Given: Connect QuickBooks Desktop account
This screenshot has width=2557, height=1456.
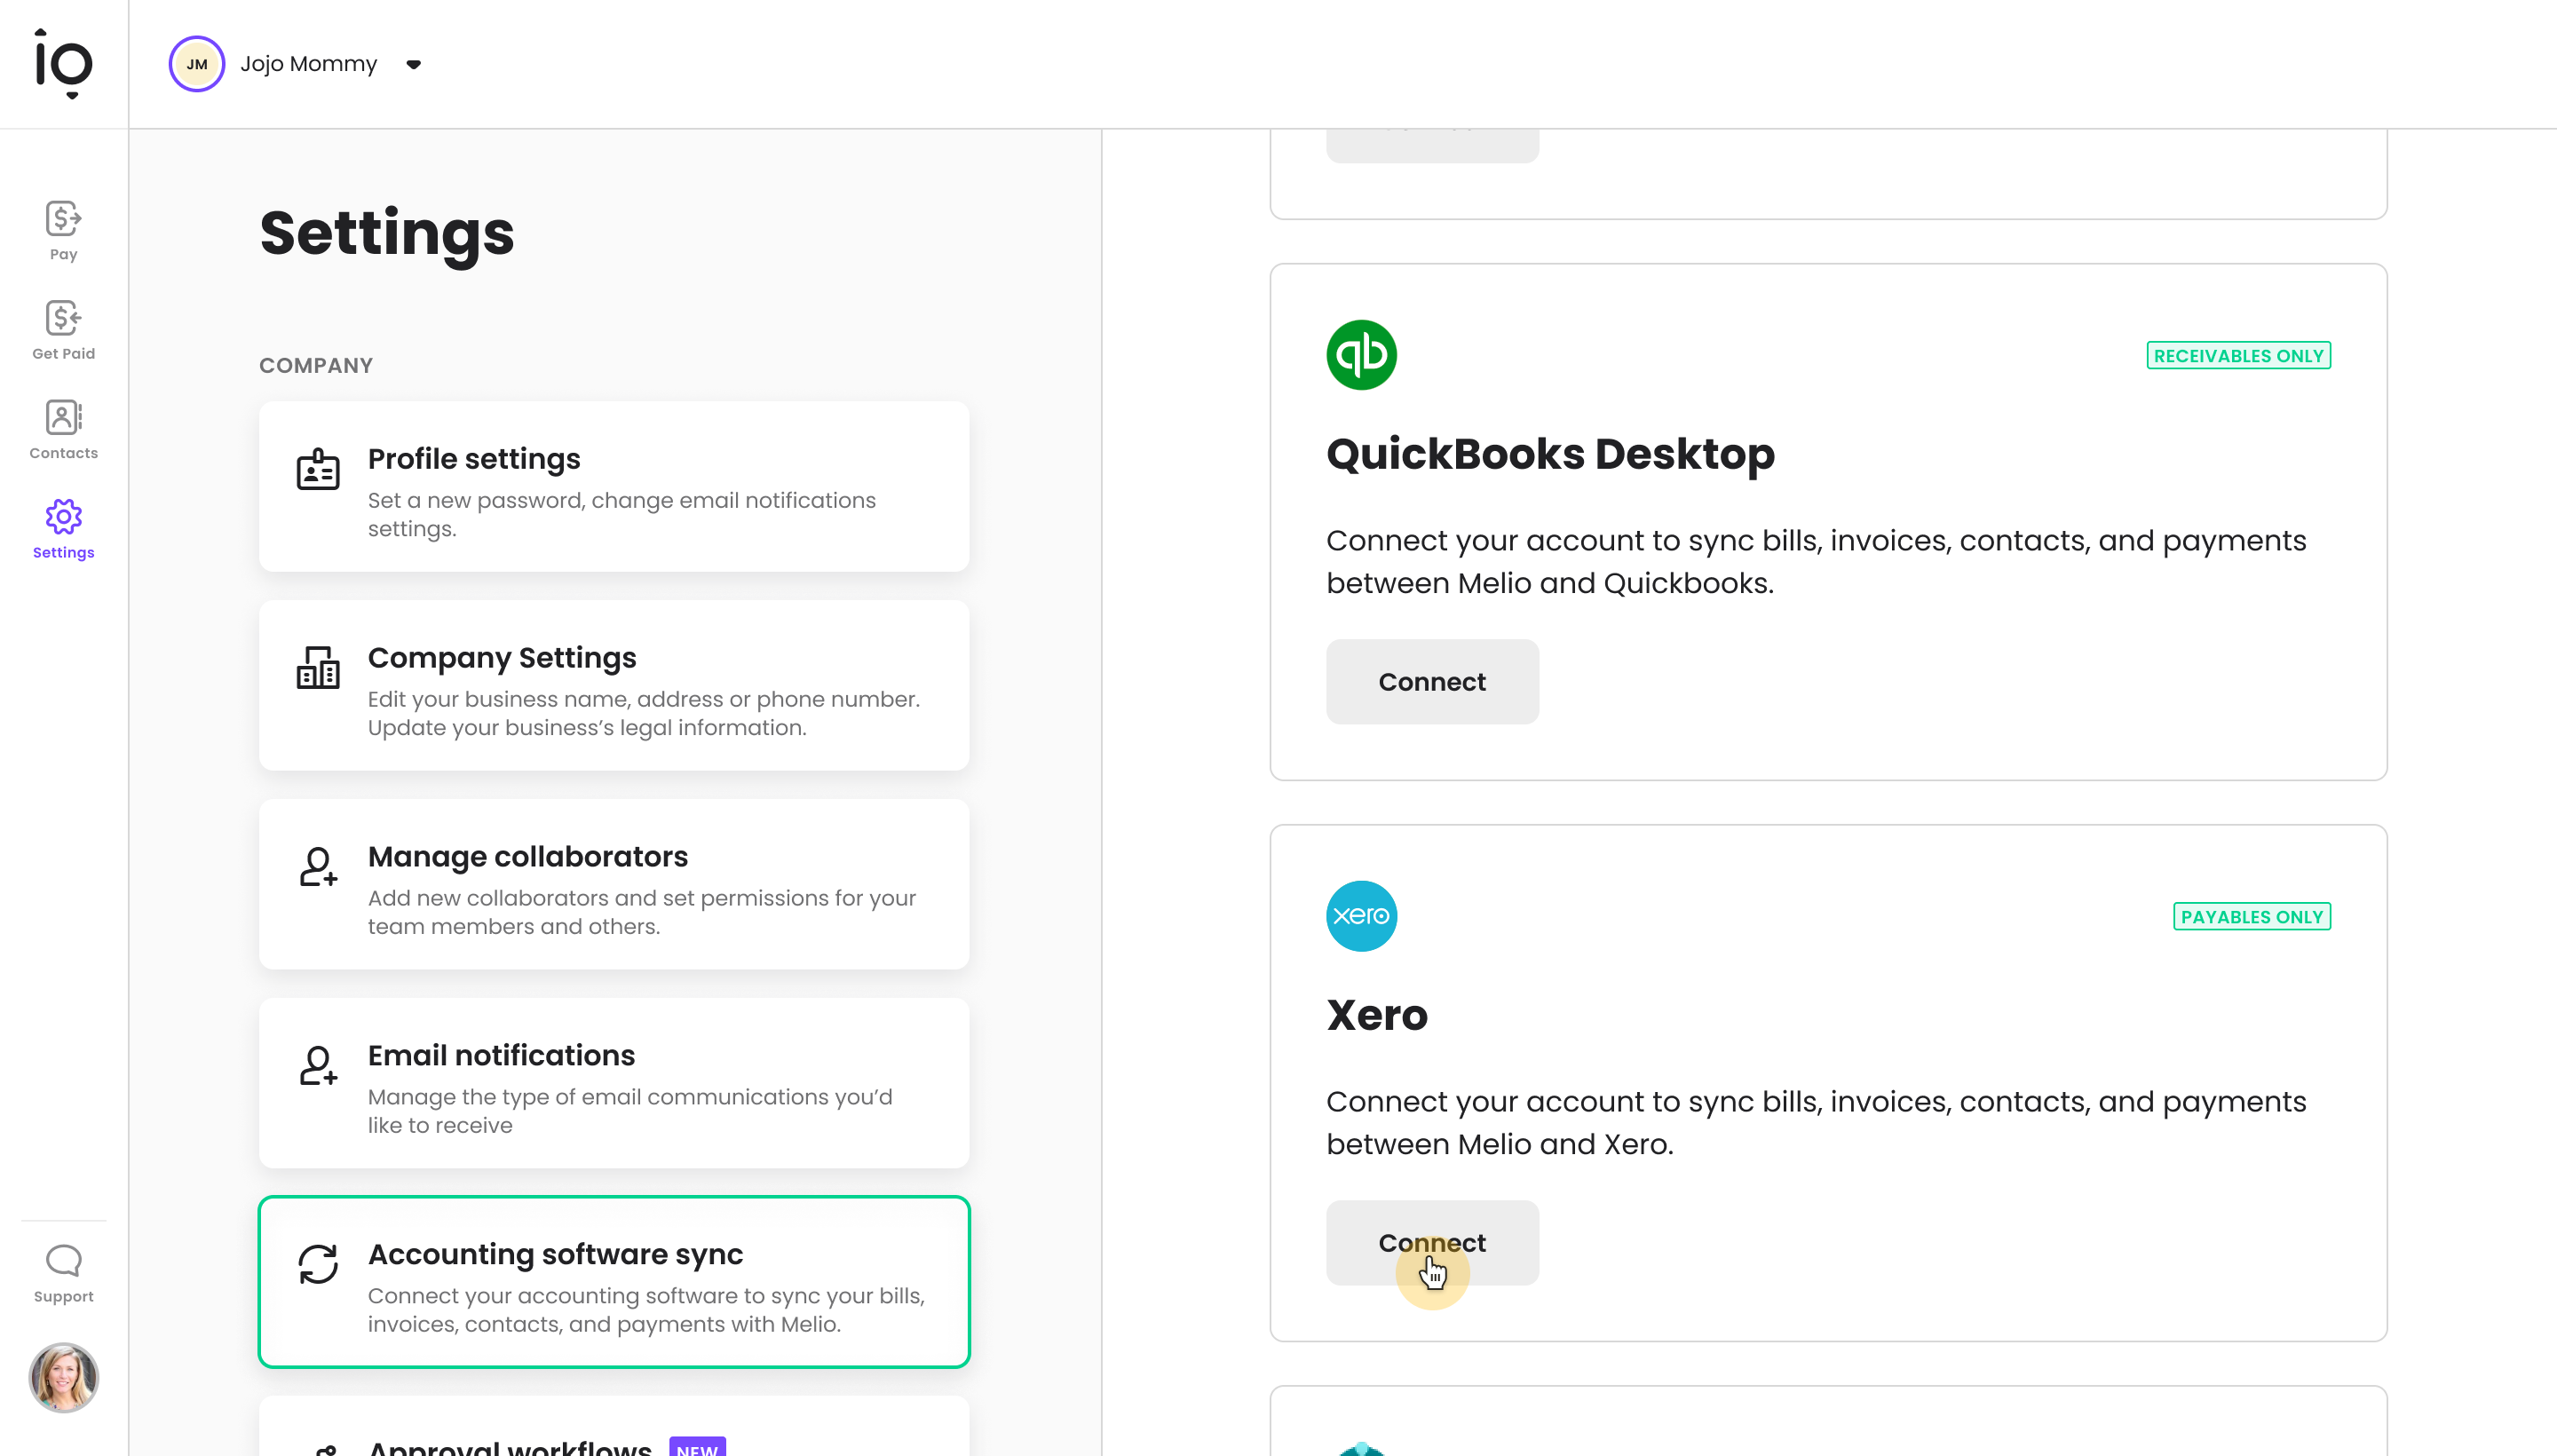Looking at the screenshot, I should 1431,682.
